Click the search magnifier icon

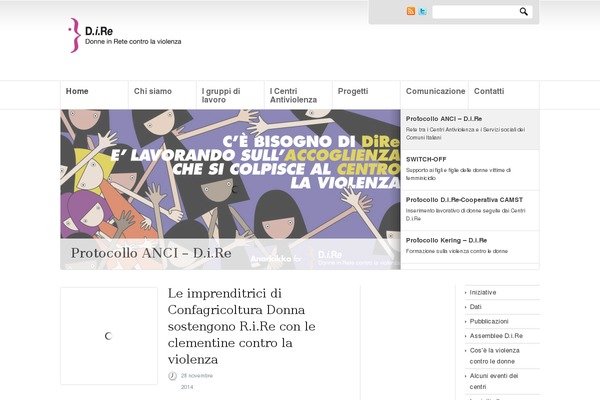click(523, 11)
